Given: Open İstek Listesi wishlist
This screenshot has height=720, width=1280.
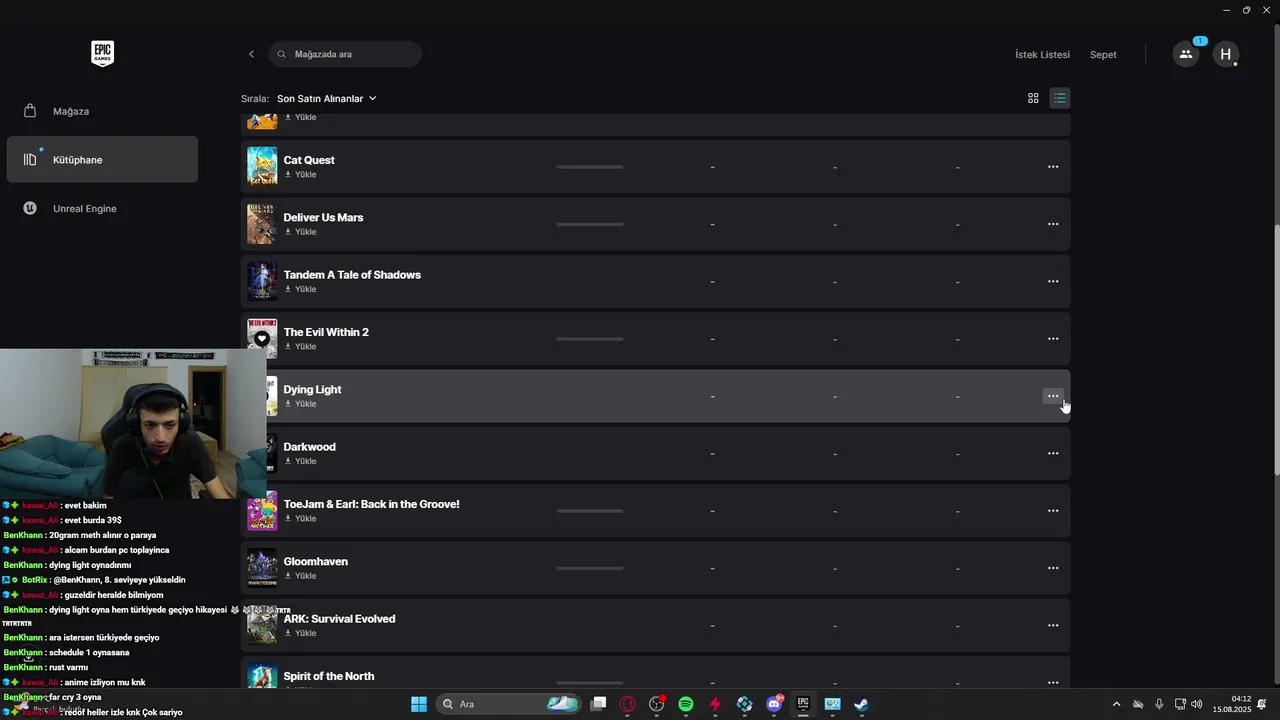Looking at the screenshot, I should pos(1042,55).
